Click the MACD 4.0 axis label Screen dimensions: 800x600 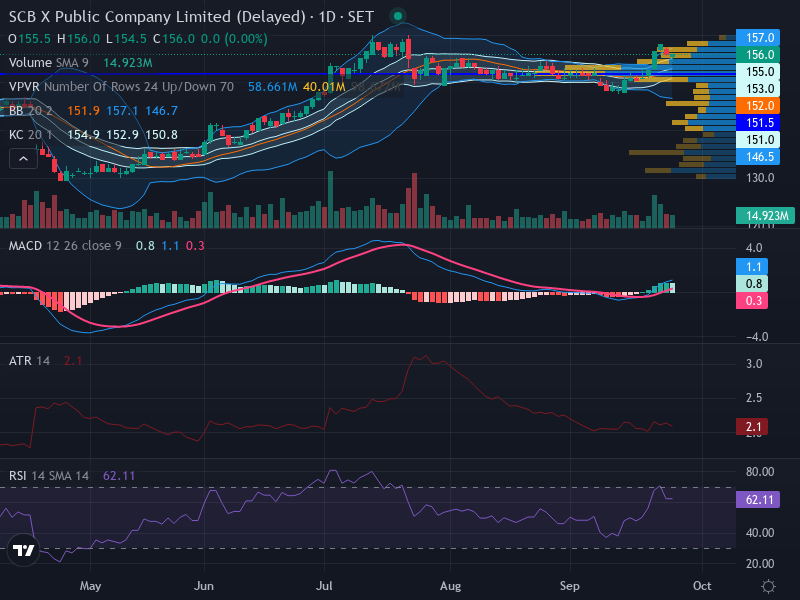tap(754, 248)
